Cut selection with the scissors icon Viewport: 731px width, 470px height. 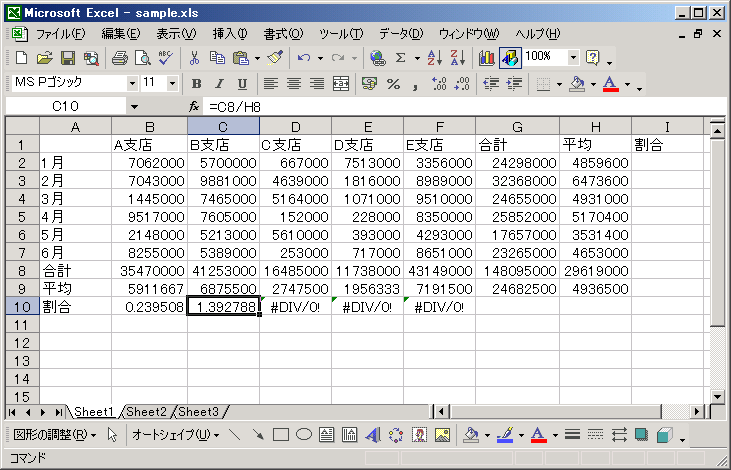pyautogui.click(x=194, y=58)
